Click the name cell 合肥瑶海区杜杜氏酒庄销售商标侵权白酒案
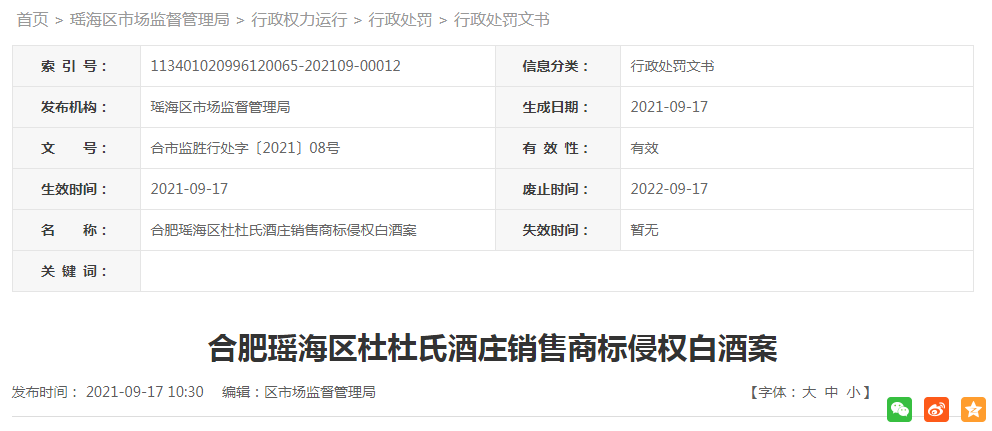The width and height of the screenshot is (992, 431). 283,230
